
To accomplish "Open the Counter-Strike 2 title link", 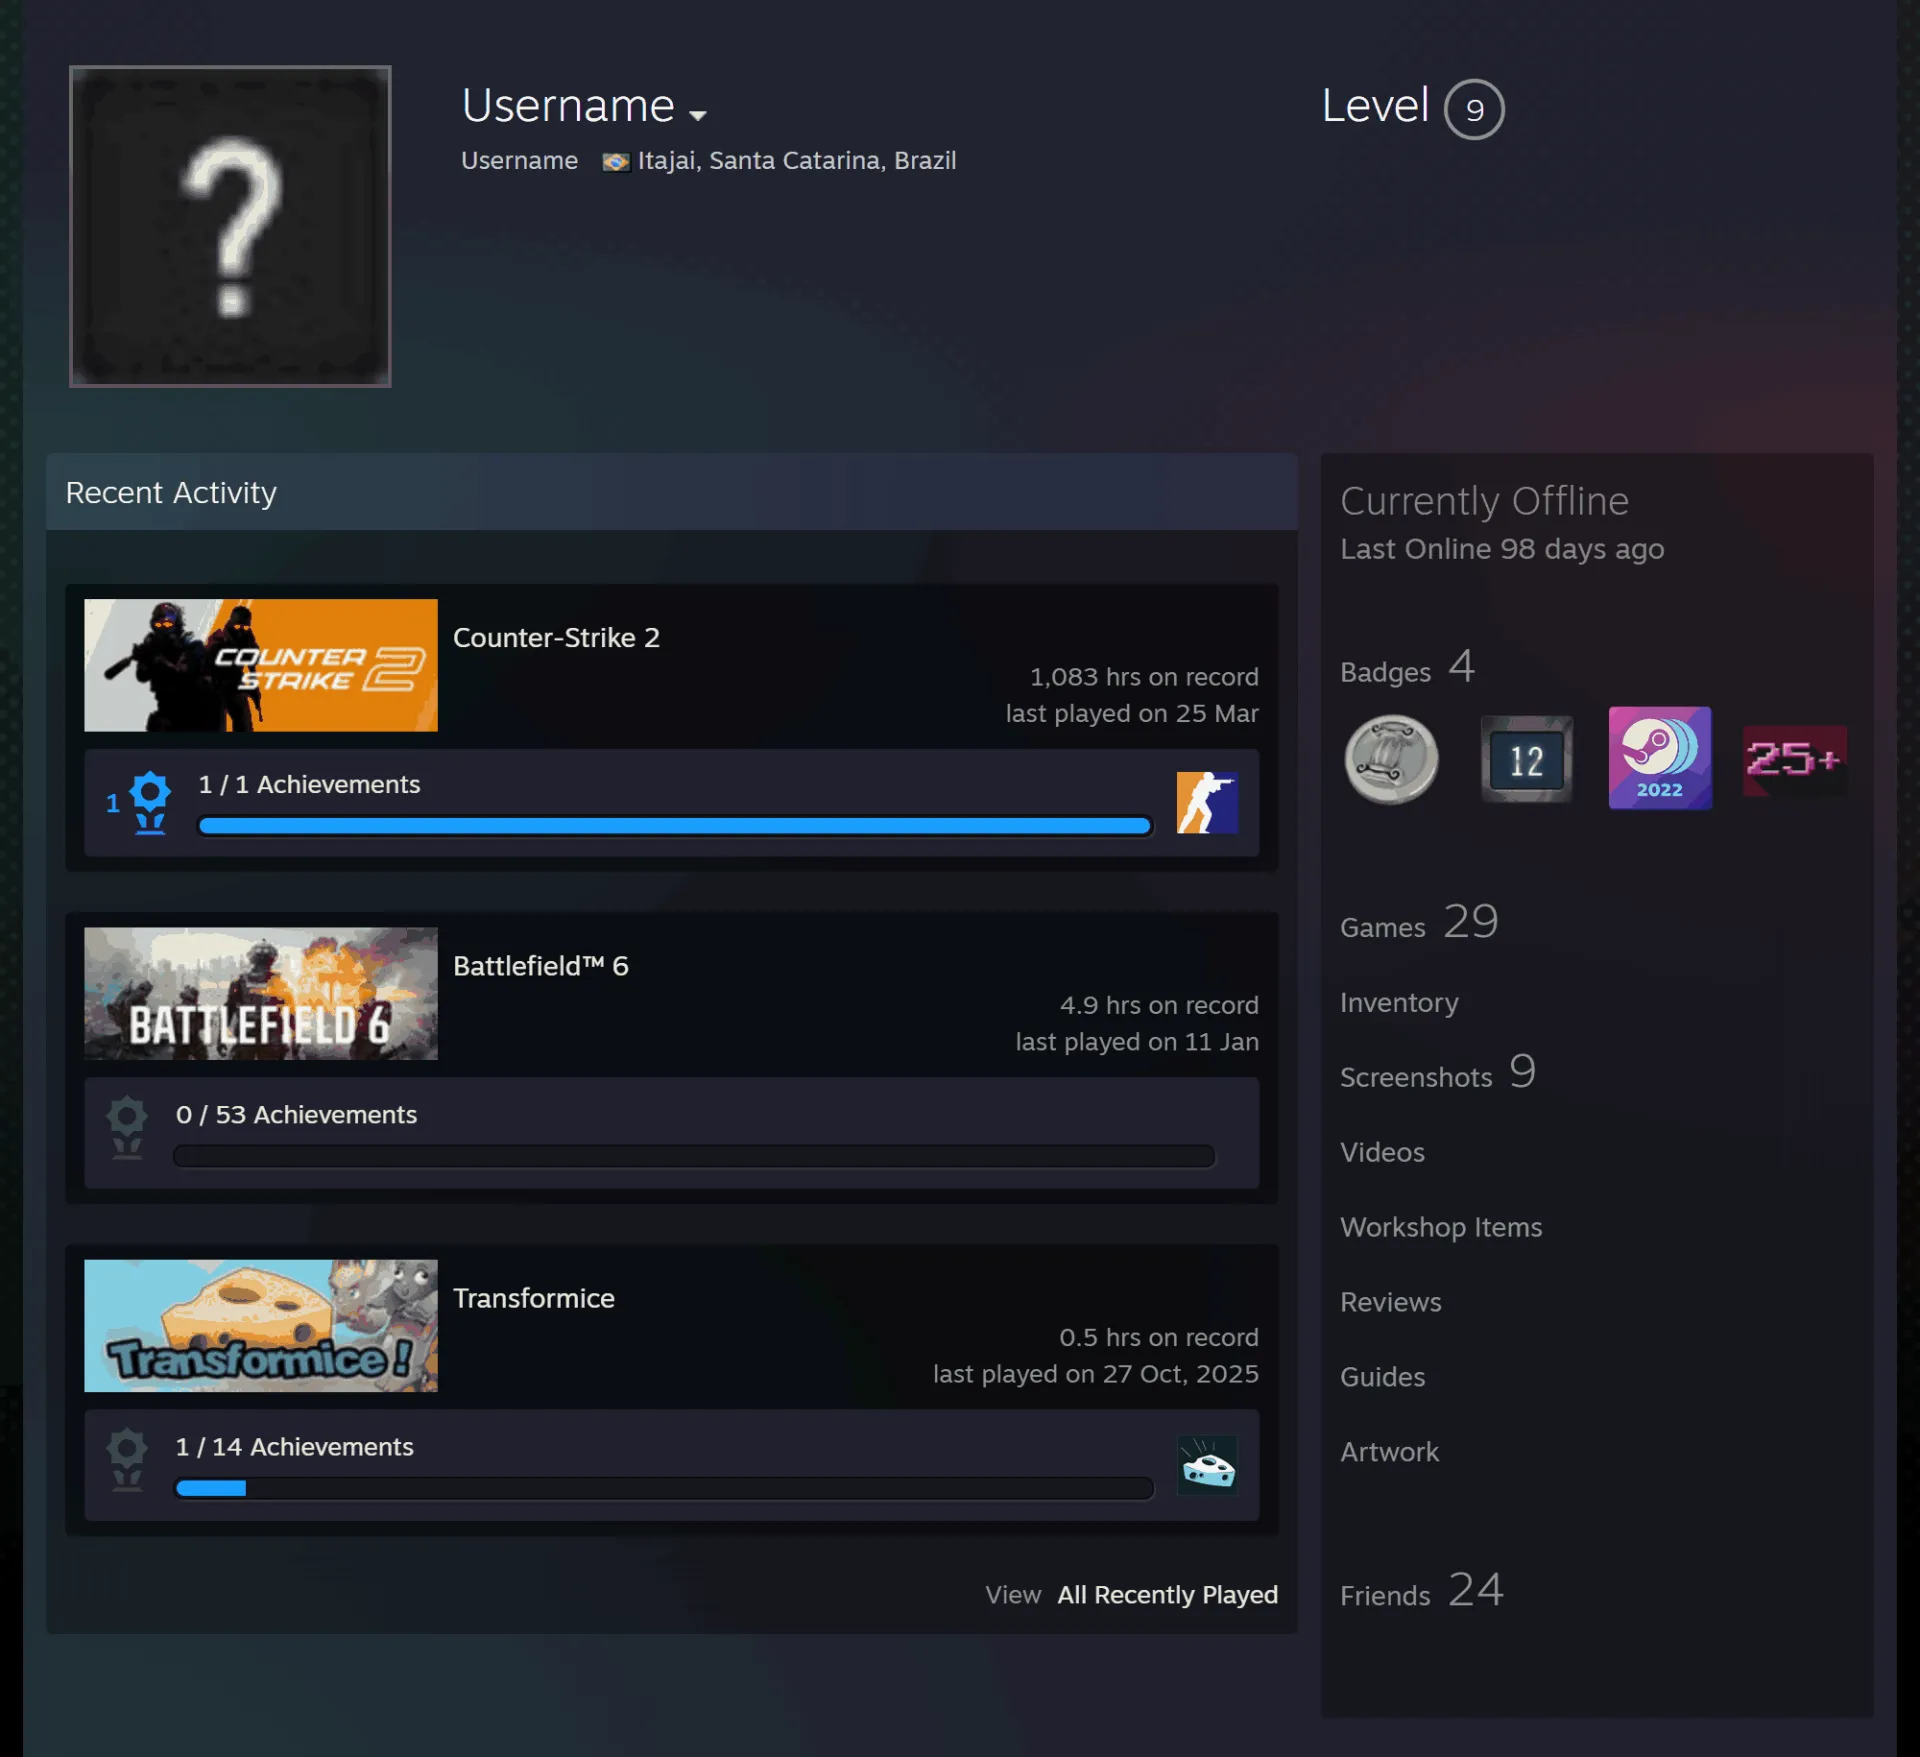I will coord(556,638).
